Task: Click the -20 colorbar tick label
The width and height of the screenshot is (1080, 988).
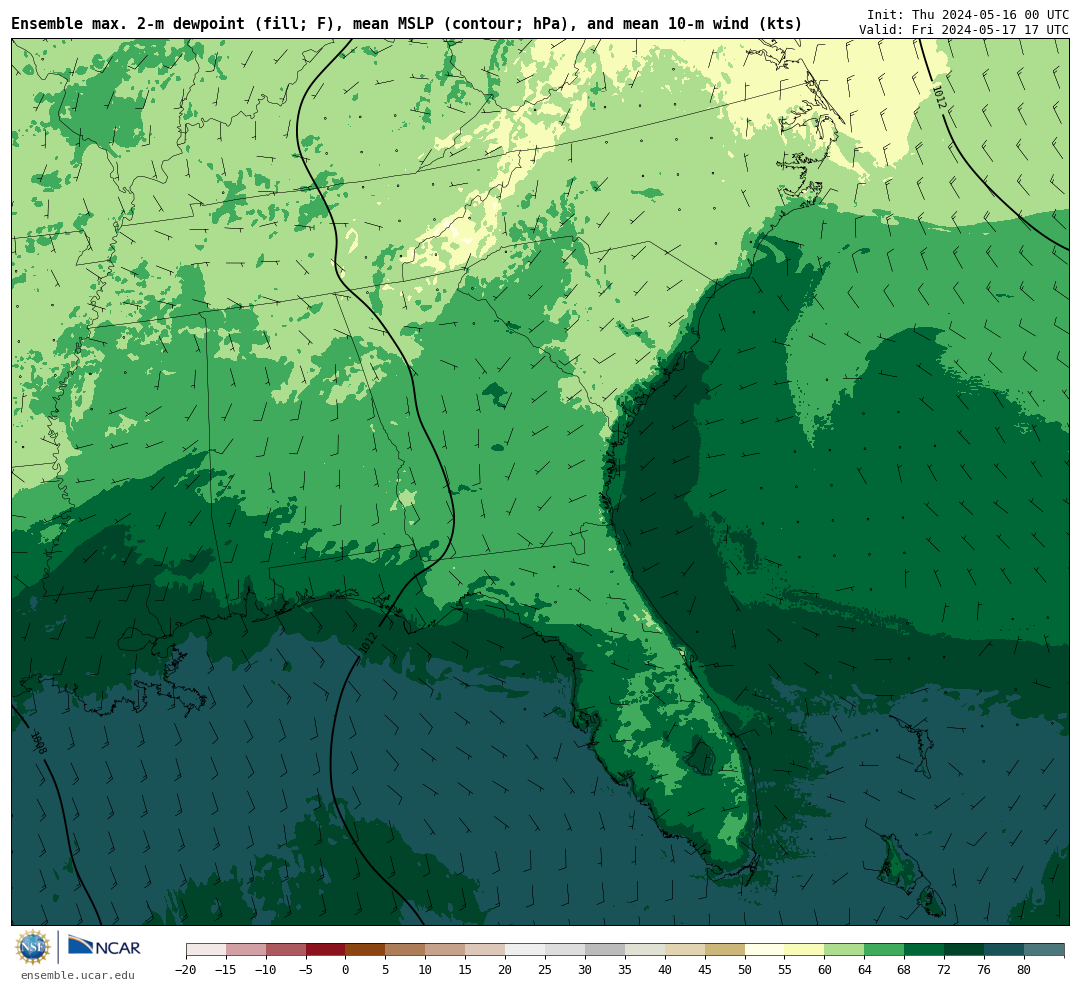Action: pos(186,970)
